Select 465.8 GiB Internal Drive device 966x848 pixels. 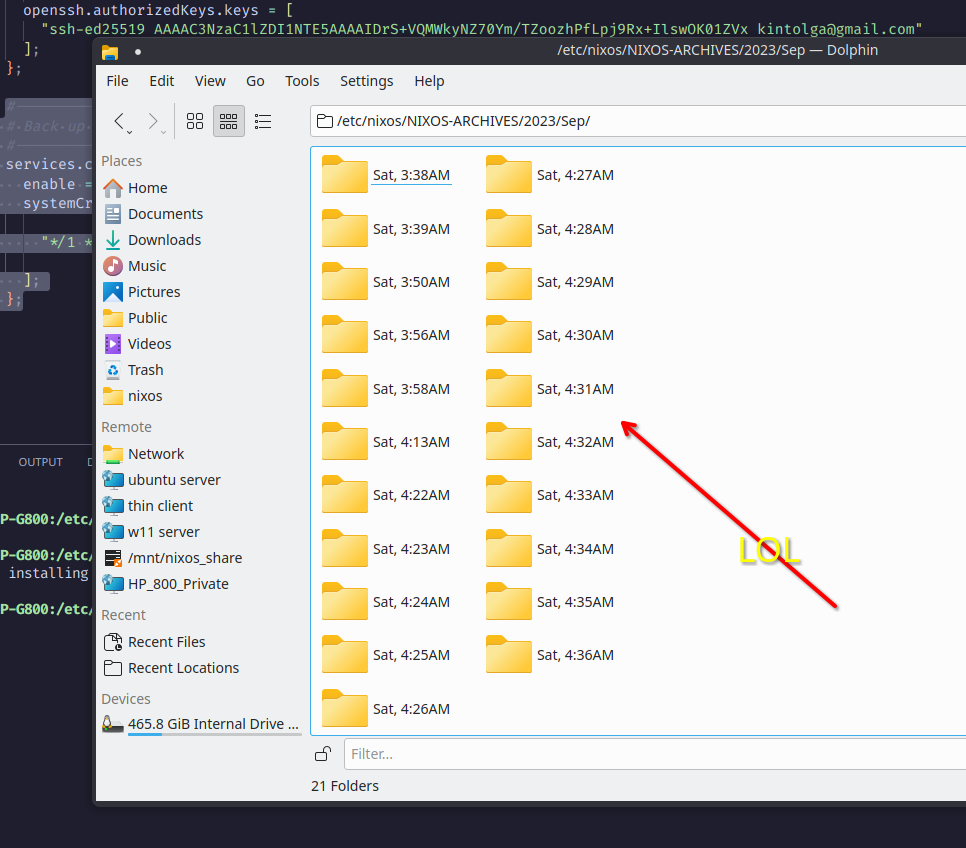pyautogui.click(x=200, y=724)
